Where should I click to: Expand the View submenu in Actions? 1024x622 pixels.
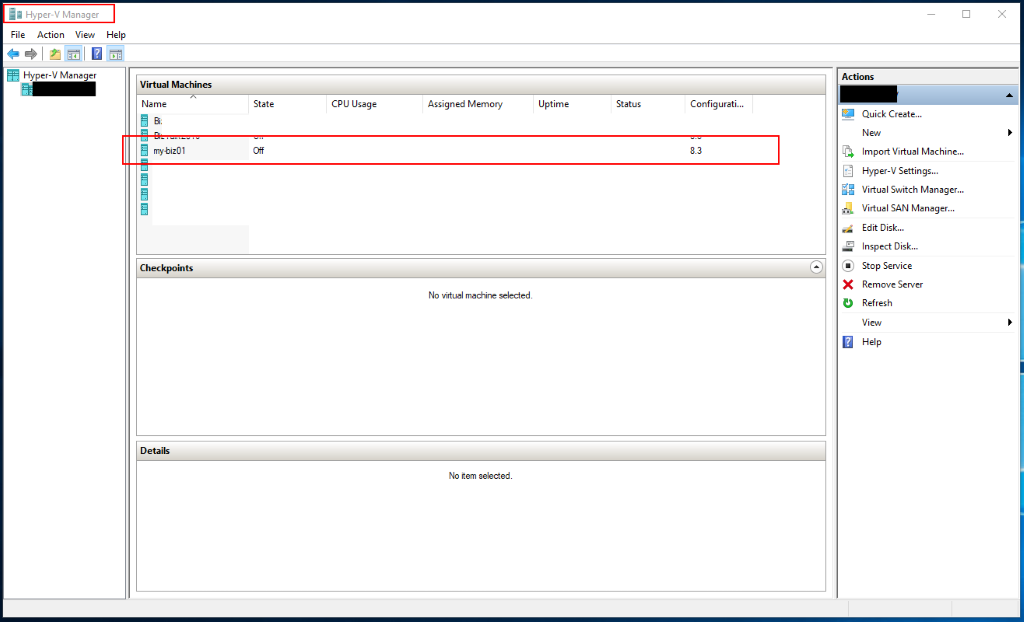1010,322
